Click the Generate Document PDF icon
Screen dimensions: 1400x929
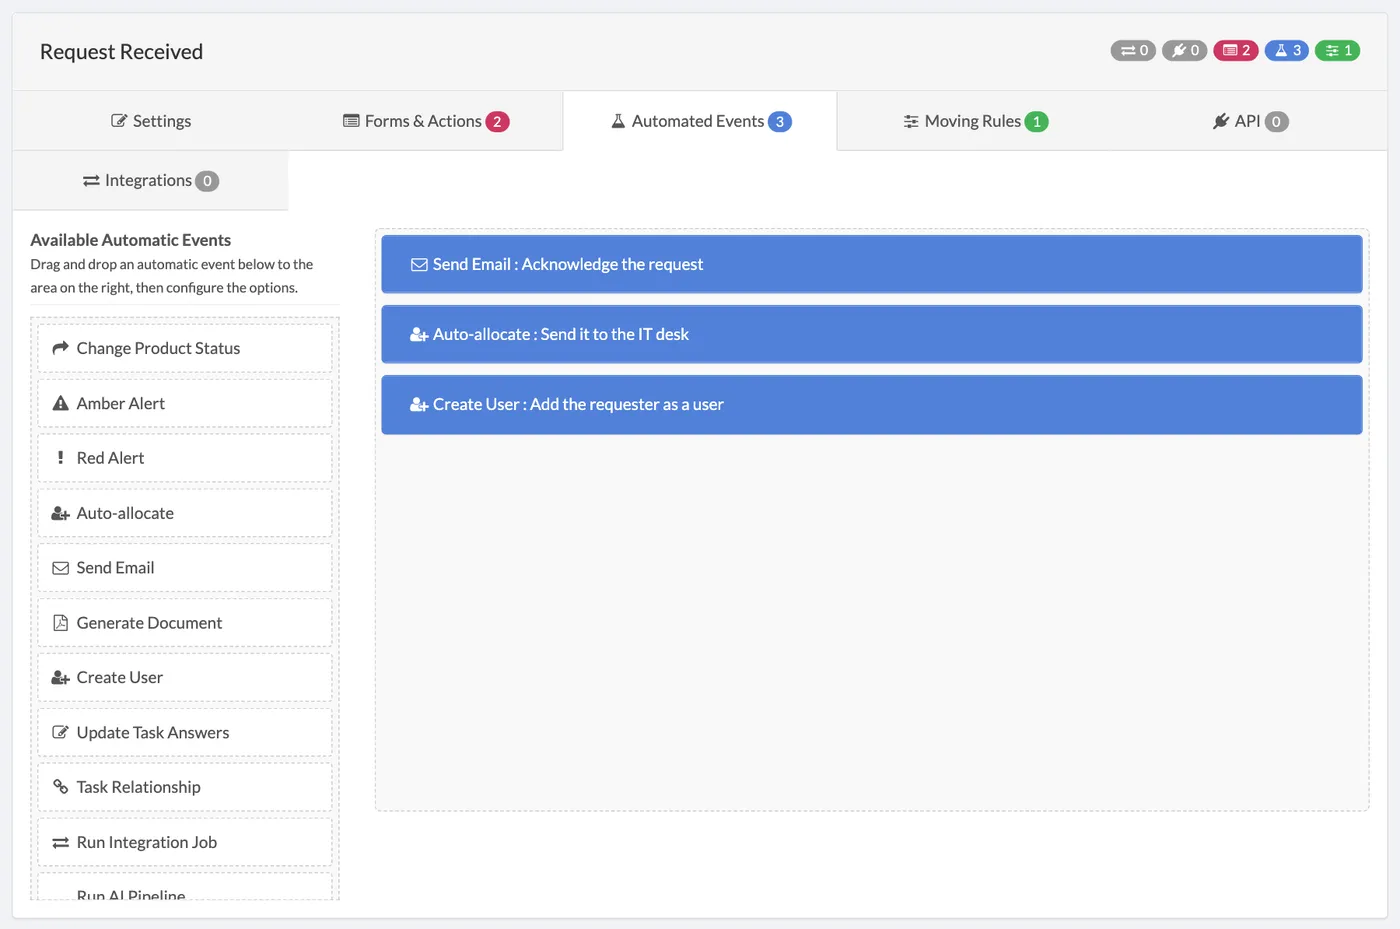pos(60,623)
